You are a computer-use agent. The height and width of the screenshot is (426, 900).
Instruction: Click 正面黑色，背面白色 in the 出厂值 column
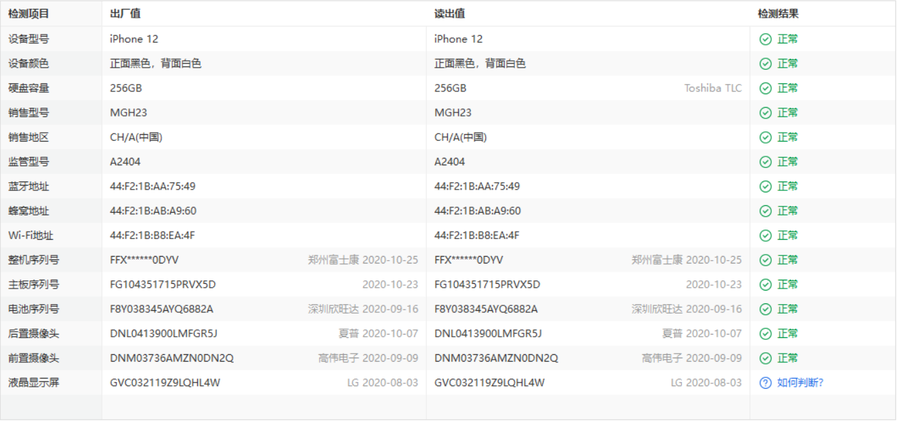(156, 64)
